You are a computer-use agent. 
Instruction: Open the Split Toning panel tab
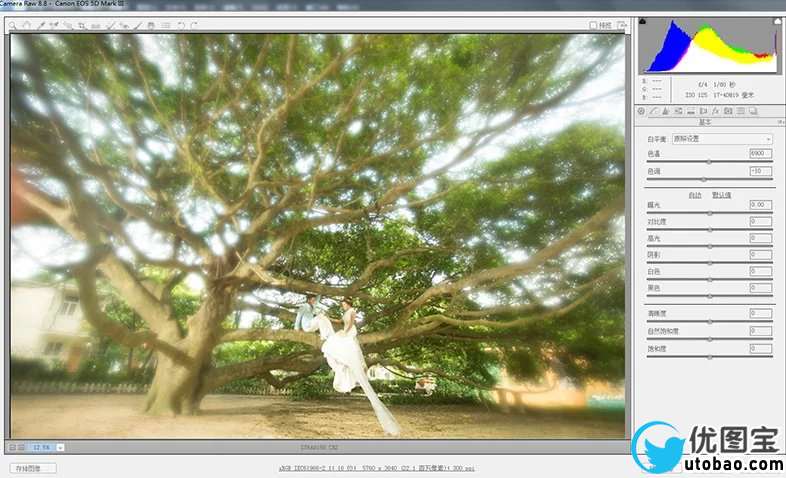(x=691, y=111)
